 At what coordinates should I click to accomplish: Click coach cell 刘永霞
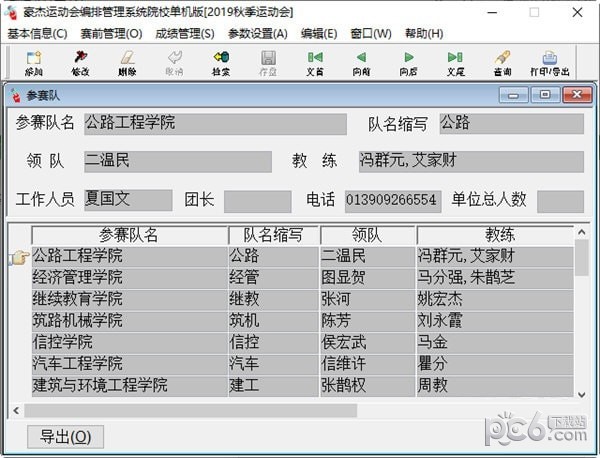pos(495,321)
